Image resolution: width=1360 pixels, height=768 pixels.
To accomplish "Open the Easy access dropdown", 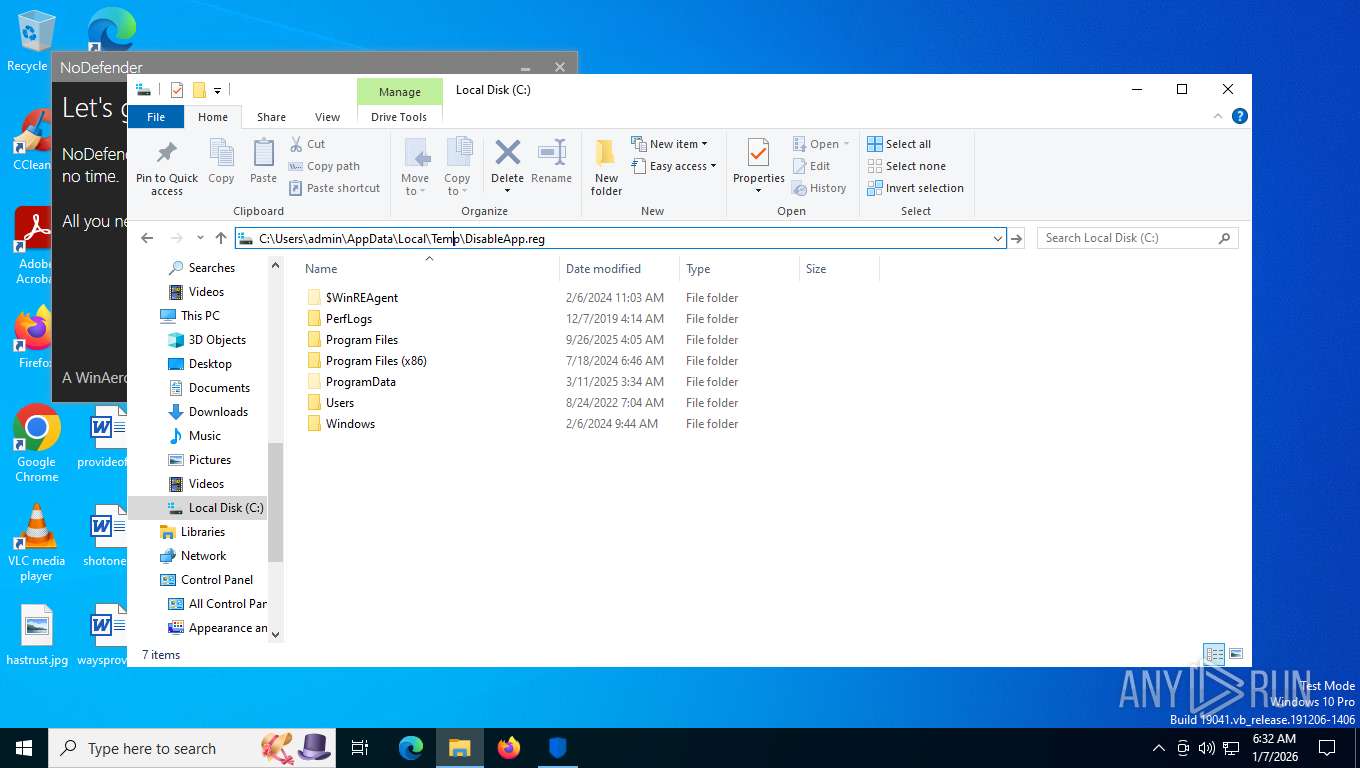I will 674,166.
